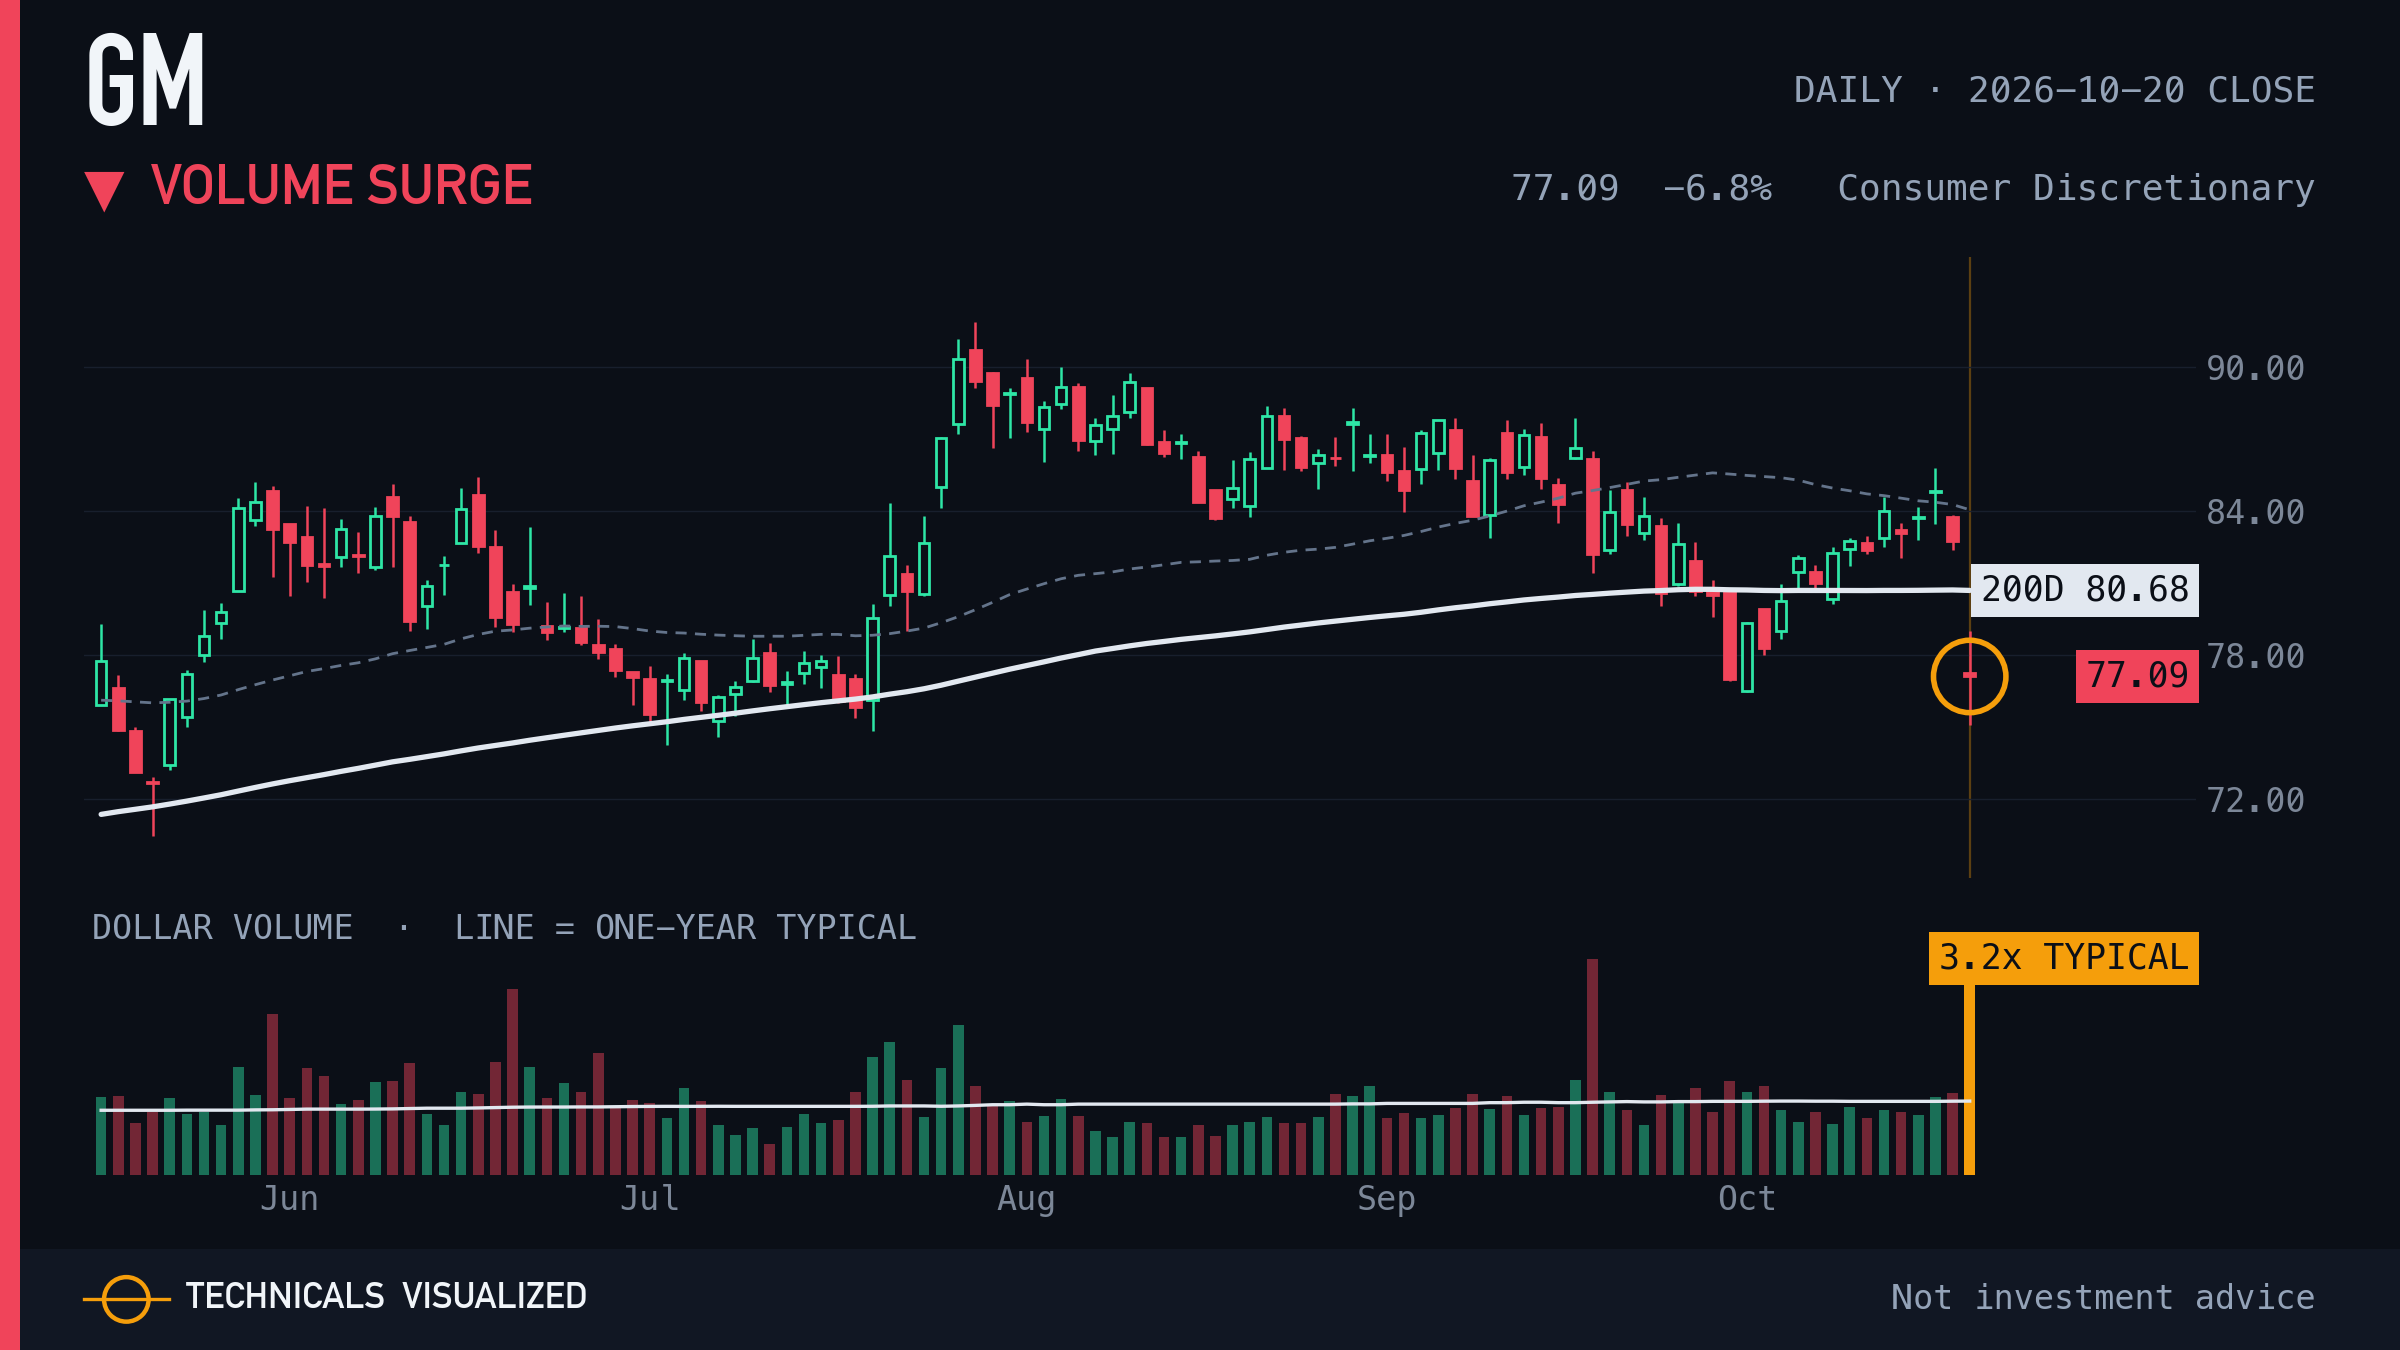This screenshot has height=1350, width=2400.
Task: Click the red 77.09 price tag on chart
Action: click(2137, 676)
